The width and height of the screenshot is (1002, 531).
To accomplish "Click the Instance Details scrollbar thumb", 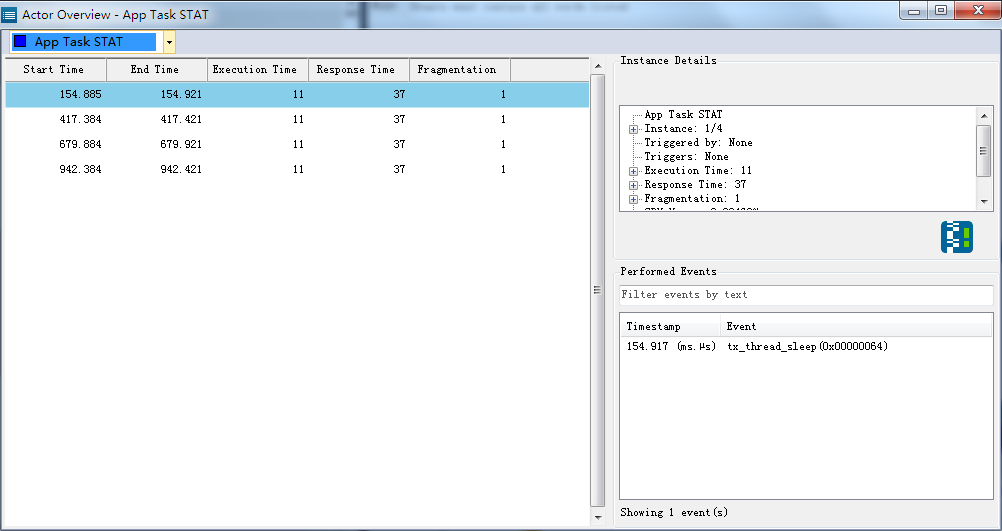I will pyautogui.click(x=984, y=151).
